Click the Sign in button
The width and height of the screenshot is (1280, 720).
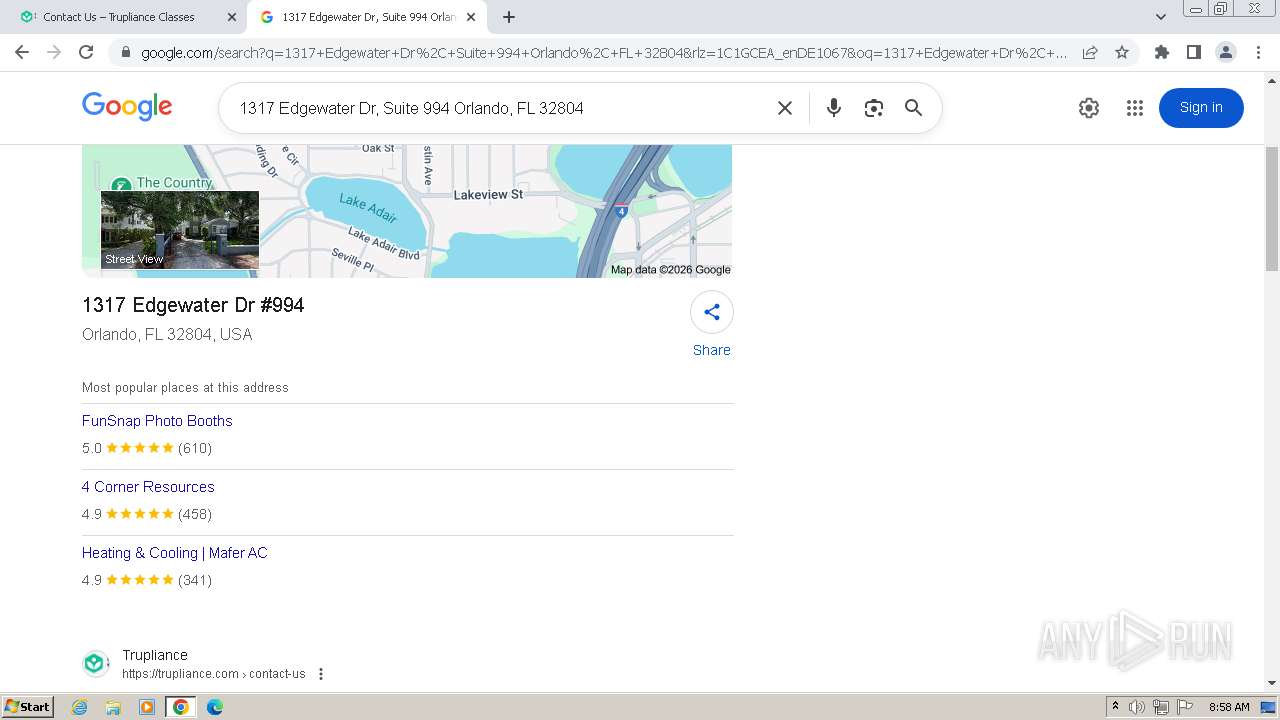click(x=1201, y=108)
